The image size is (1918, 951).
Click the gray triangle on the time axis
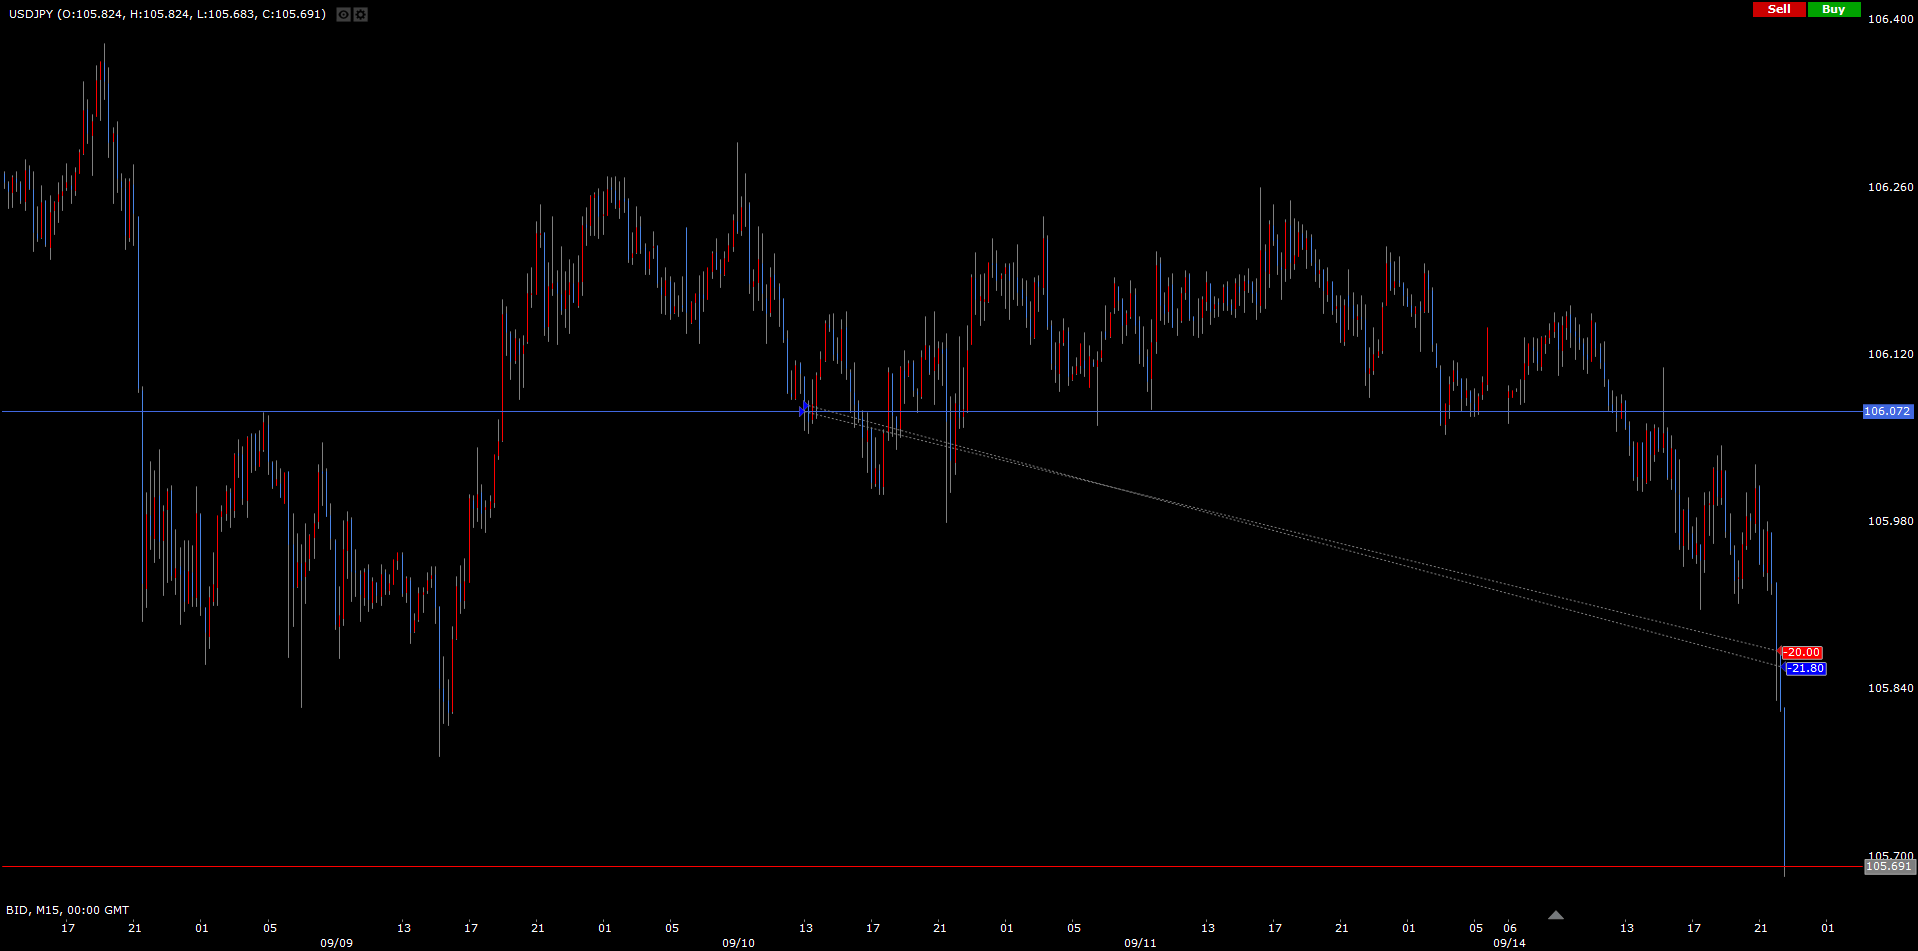click(x=1555, y=915)
